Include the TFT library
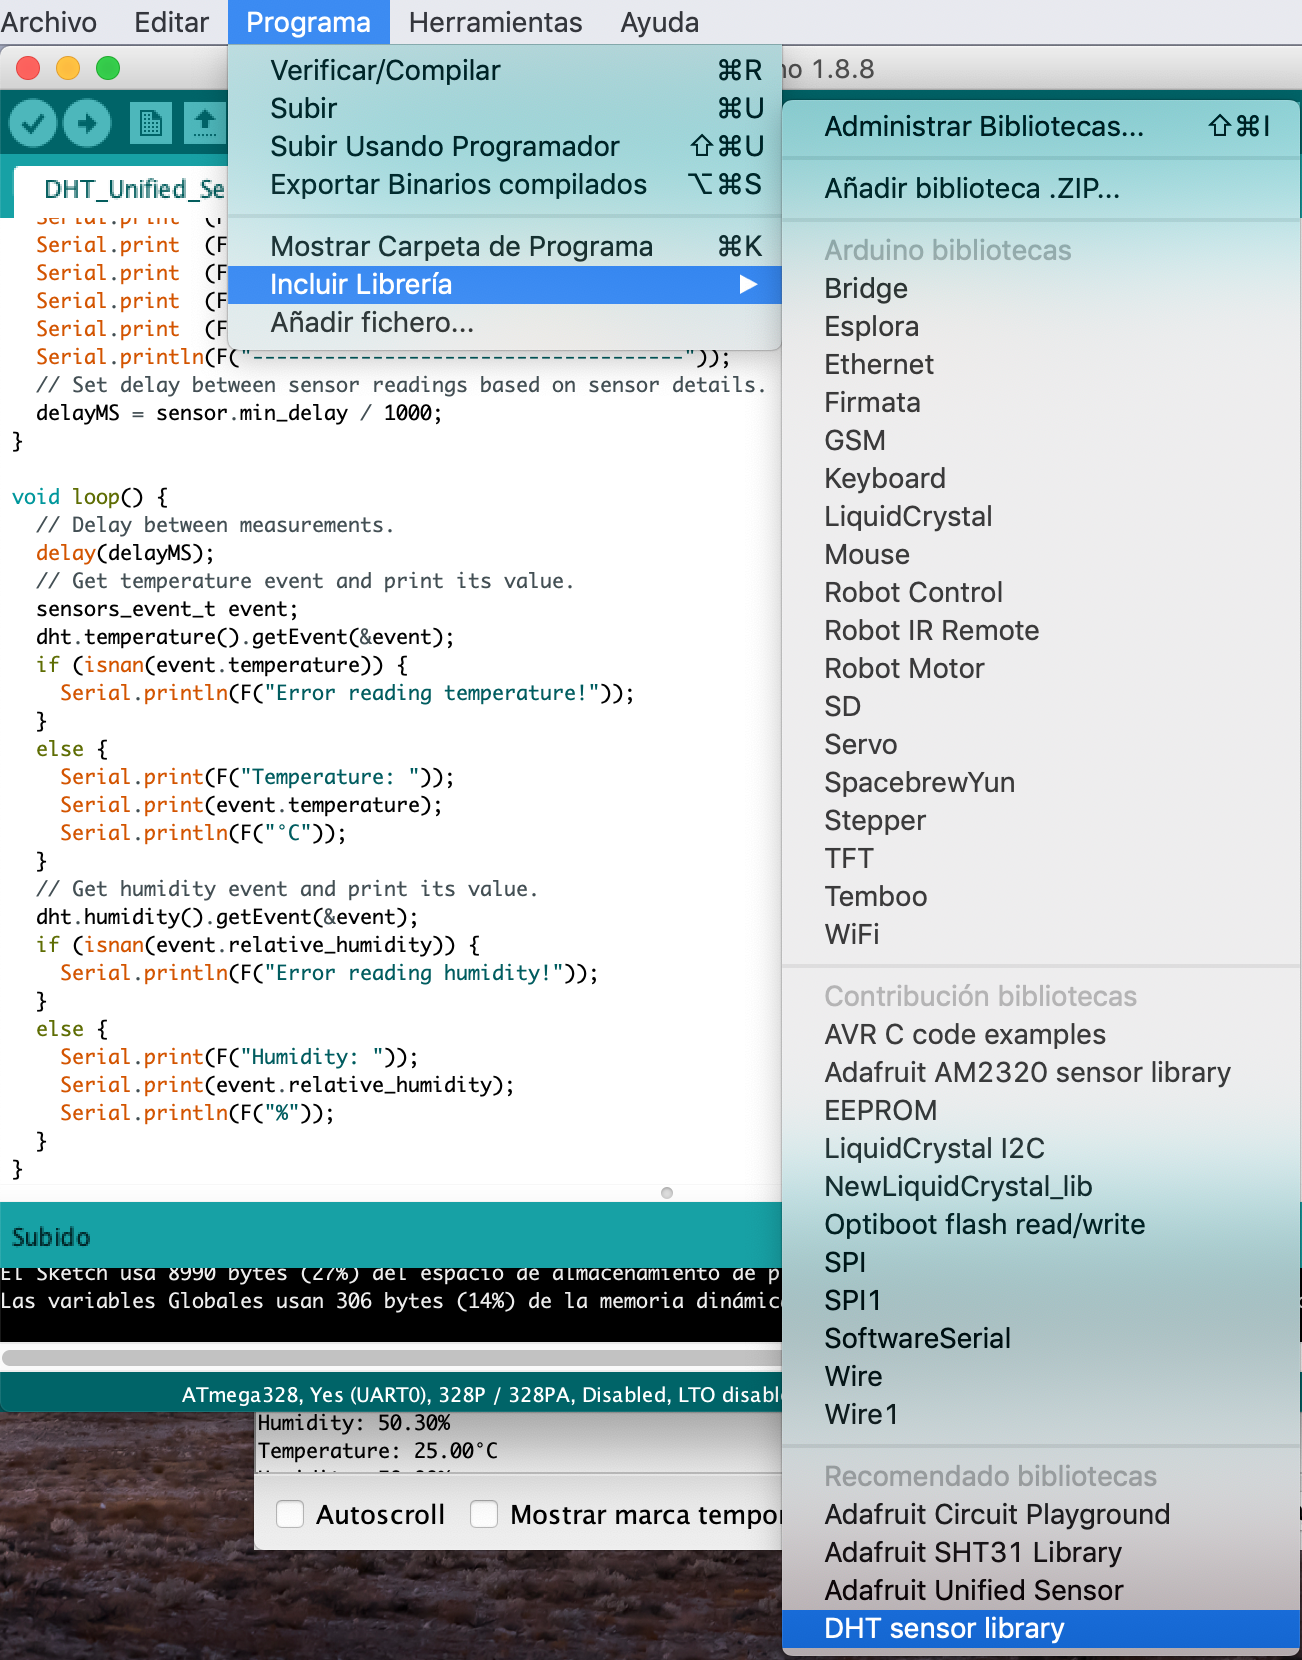 click(1042, 859)
